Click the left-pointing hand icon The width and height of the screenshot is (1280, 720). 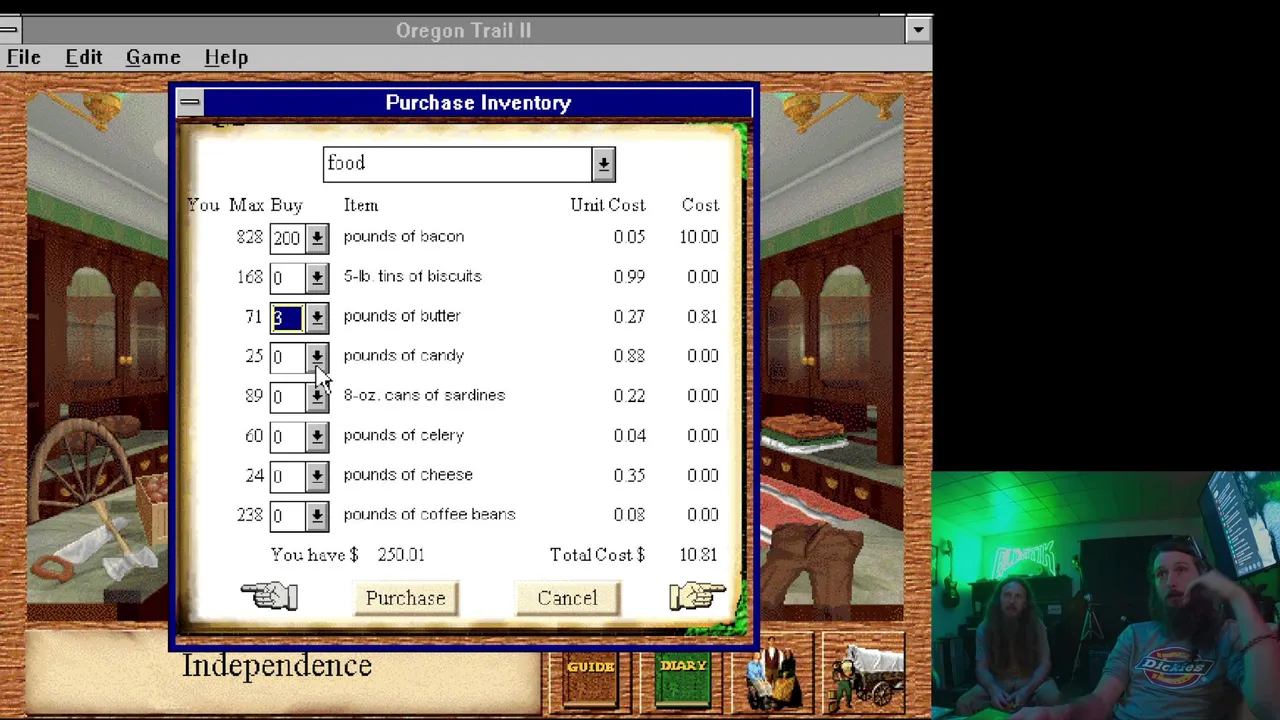[269, 596]
